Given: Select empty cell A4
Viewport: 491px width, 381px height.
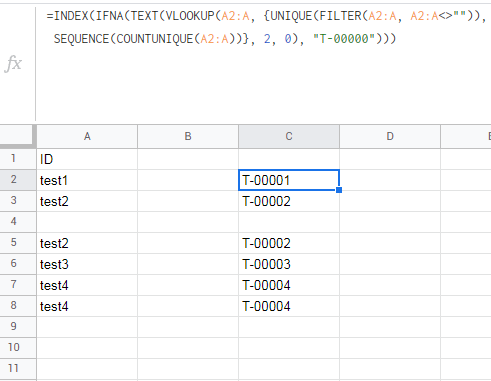Looking at the screenshot, I should pyautogui.click(x=87, y=222).
